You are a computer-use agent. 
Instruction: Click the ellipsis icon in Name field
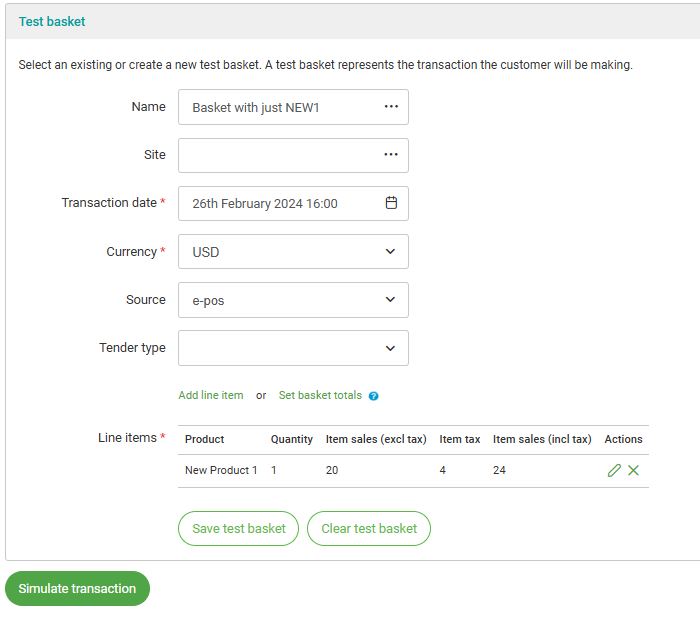tap(391, 107)
